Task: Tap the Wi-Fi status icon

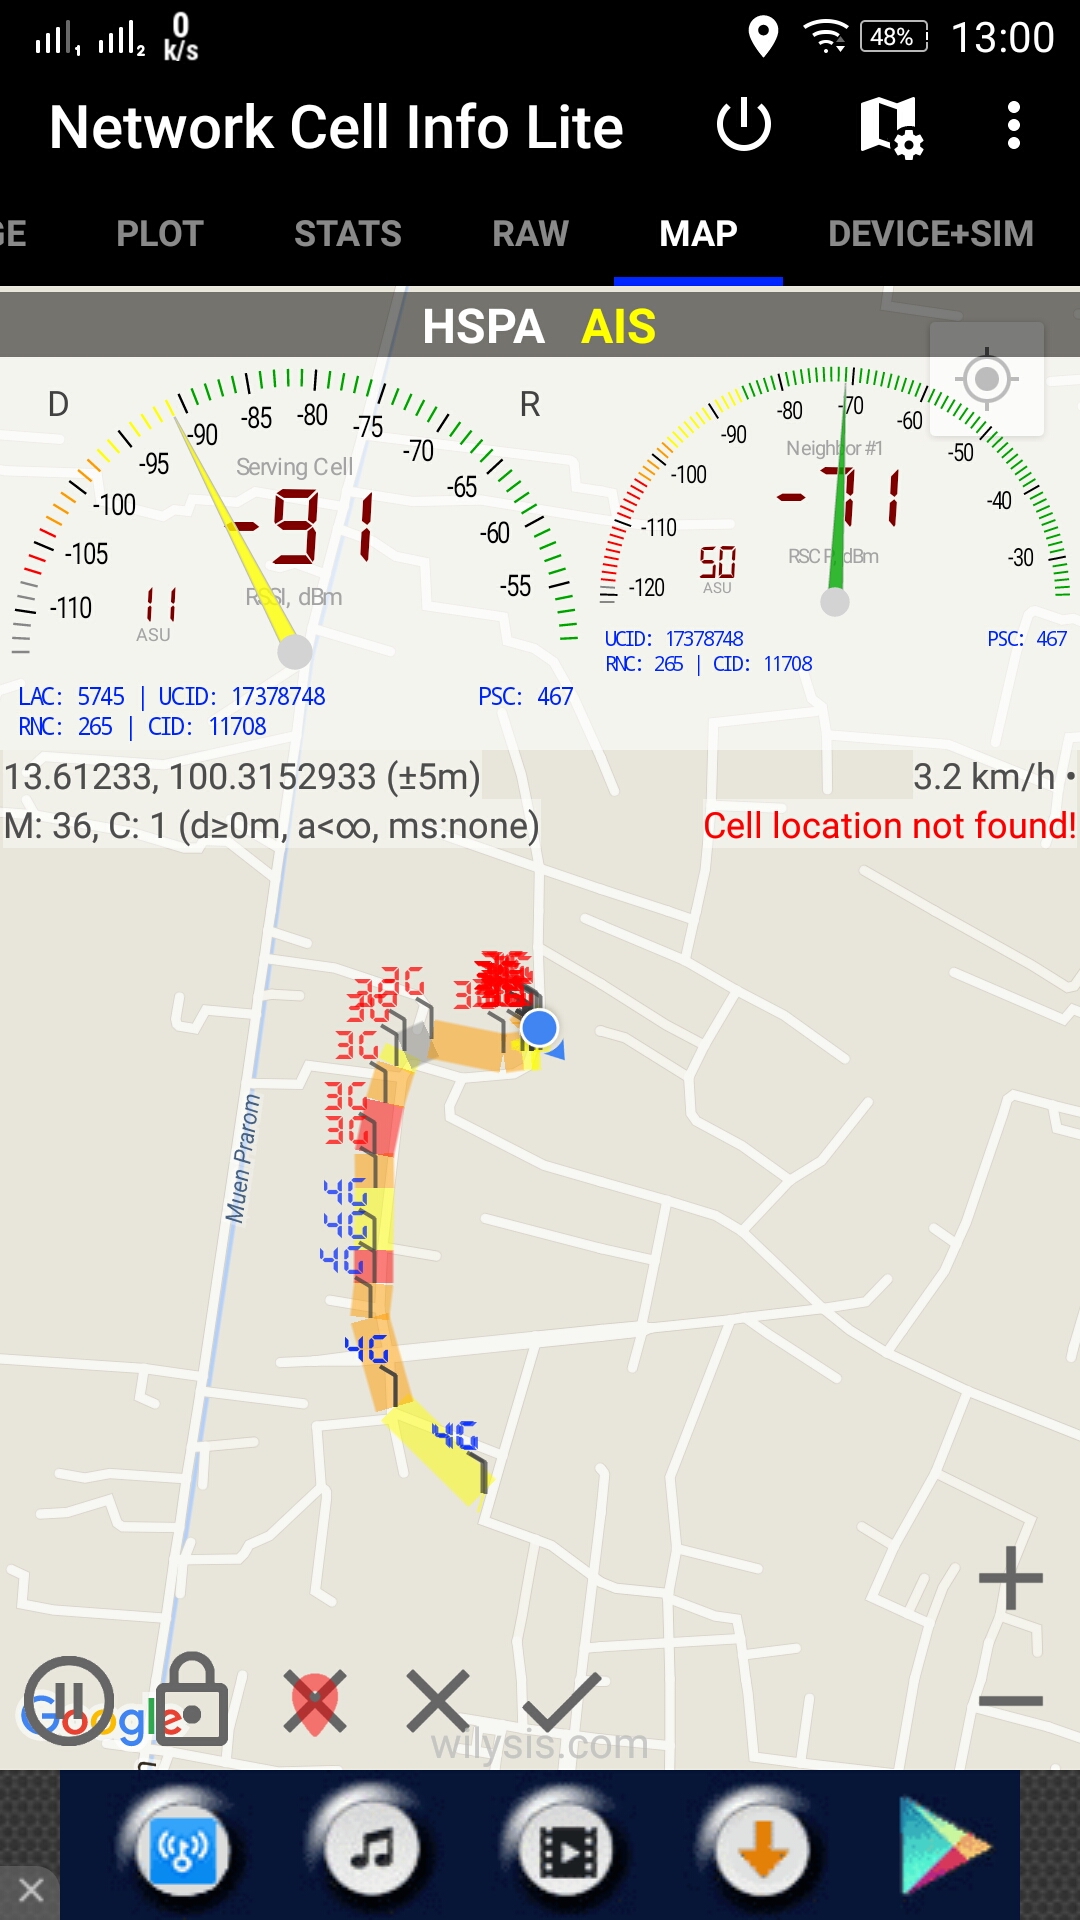Action: (x=825, y=37)
